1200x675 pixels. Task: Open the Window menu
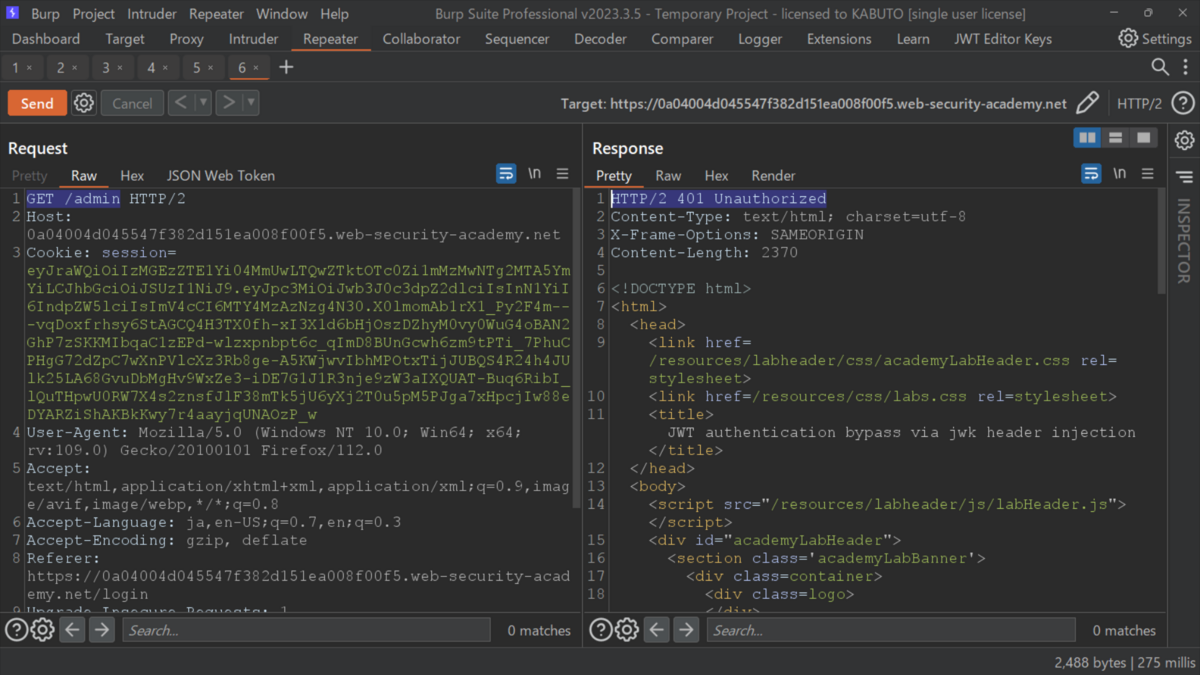[x=282, y=14]
